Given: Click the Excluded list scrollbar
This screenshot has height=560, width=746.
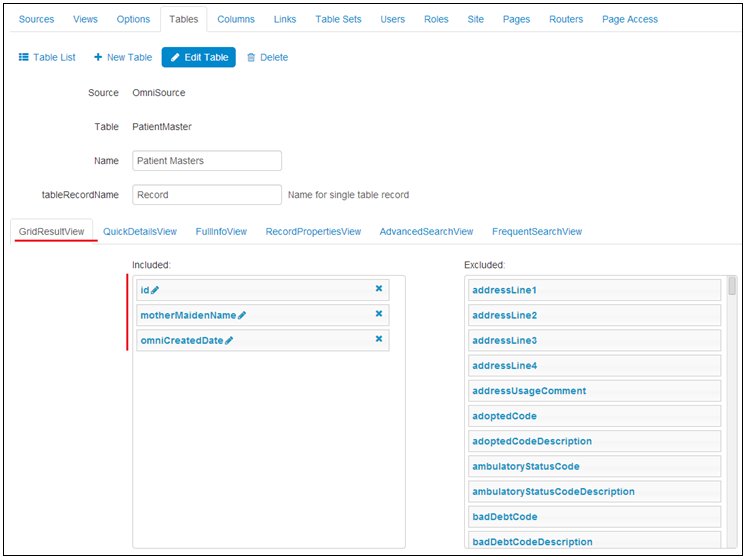Looking at the screenshot, I should coord(733,288).
